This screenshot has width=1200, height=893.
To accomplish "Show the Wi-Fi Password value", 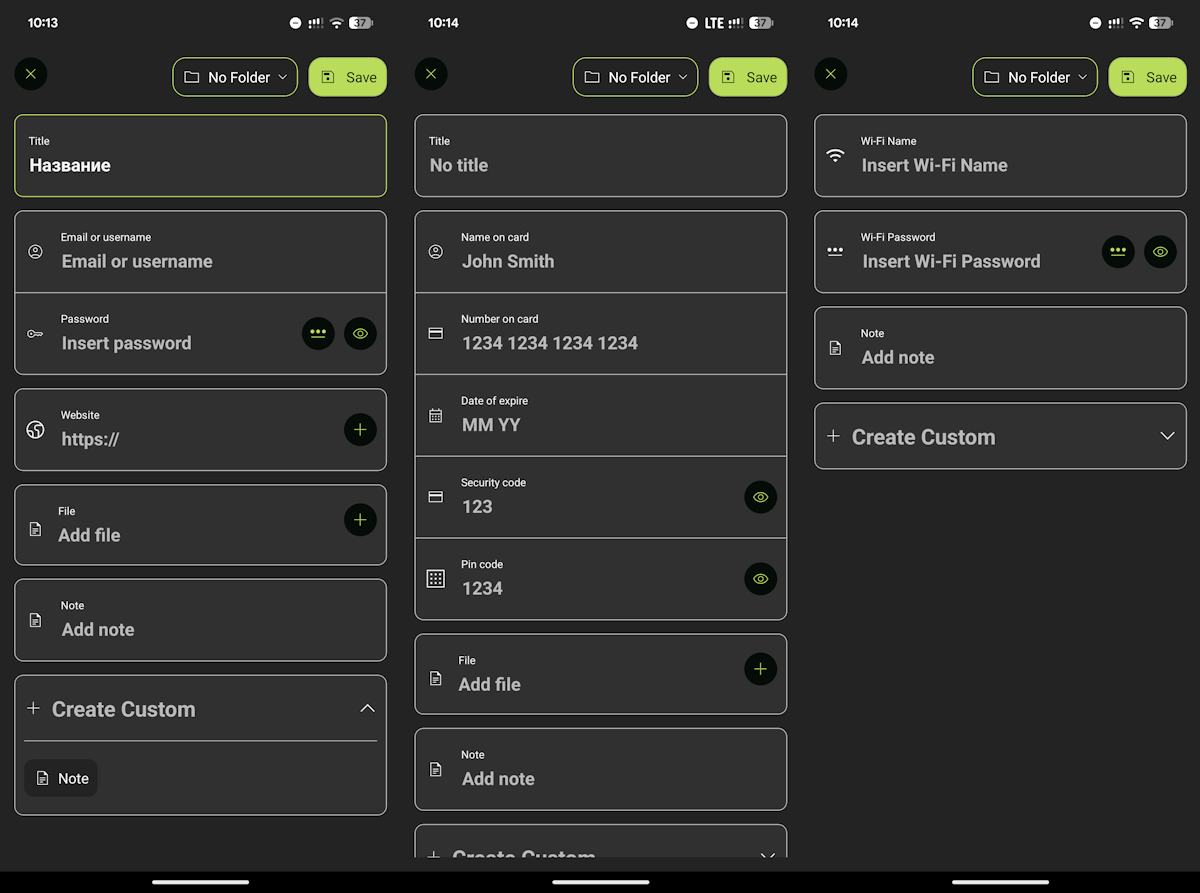I will [1160, 252].
